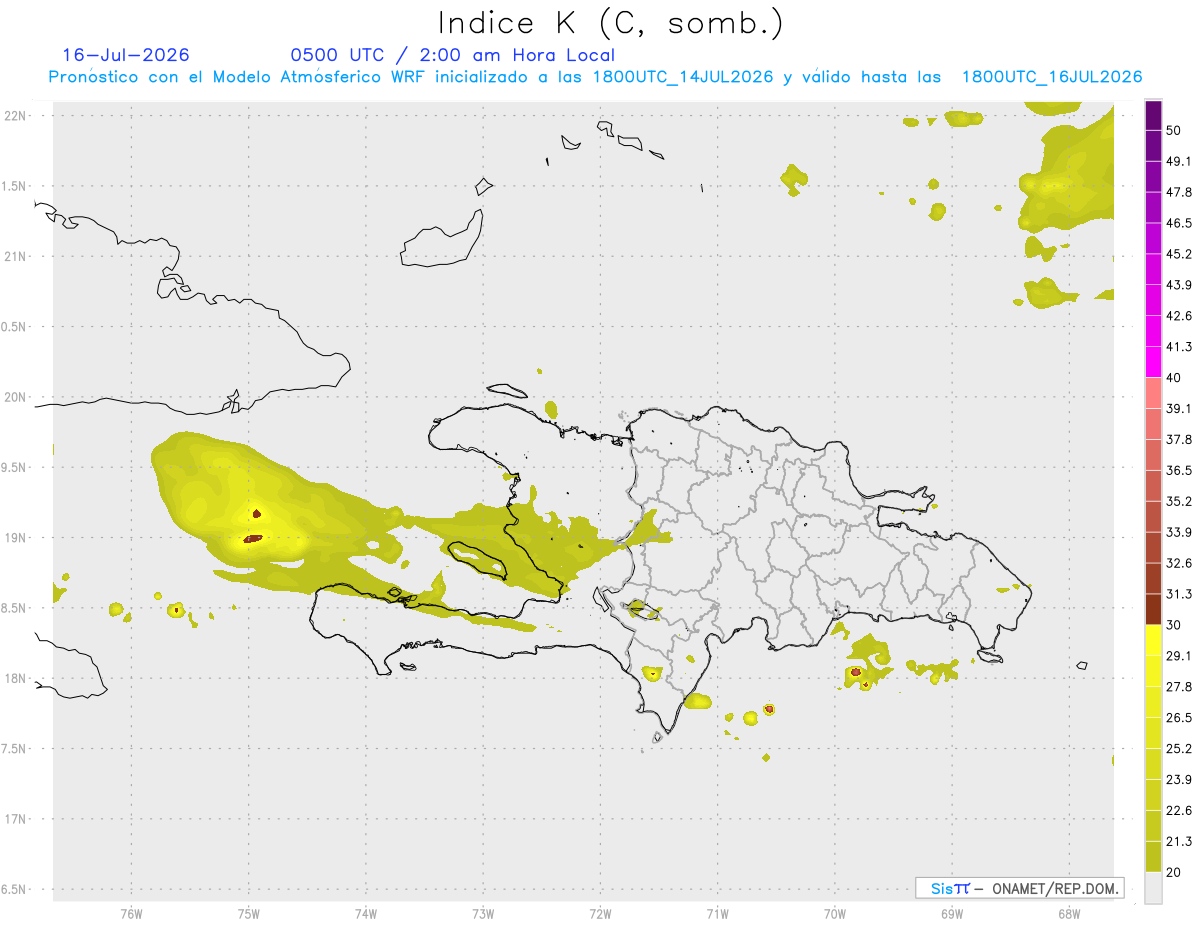Click the dark purple legend band above 50
The width and height of the screenshot is (1200, 927).
(x=1153, y=116)
